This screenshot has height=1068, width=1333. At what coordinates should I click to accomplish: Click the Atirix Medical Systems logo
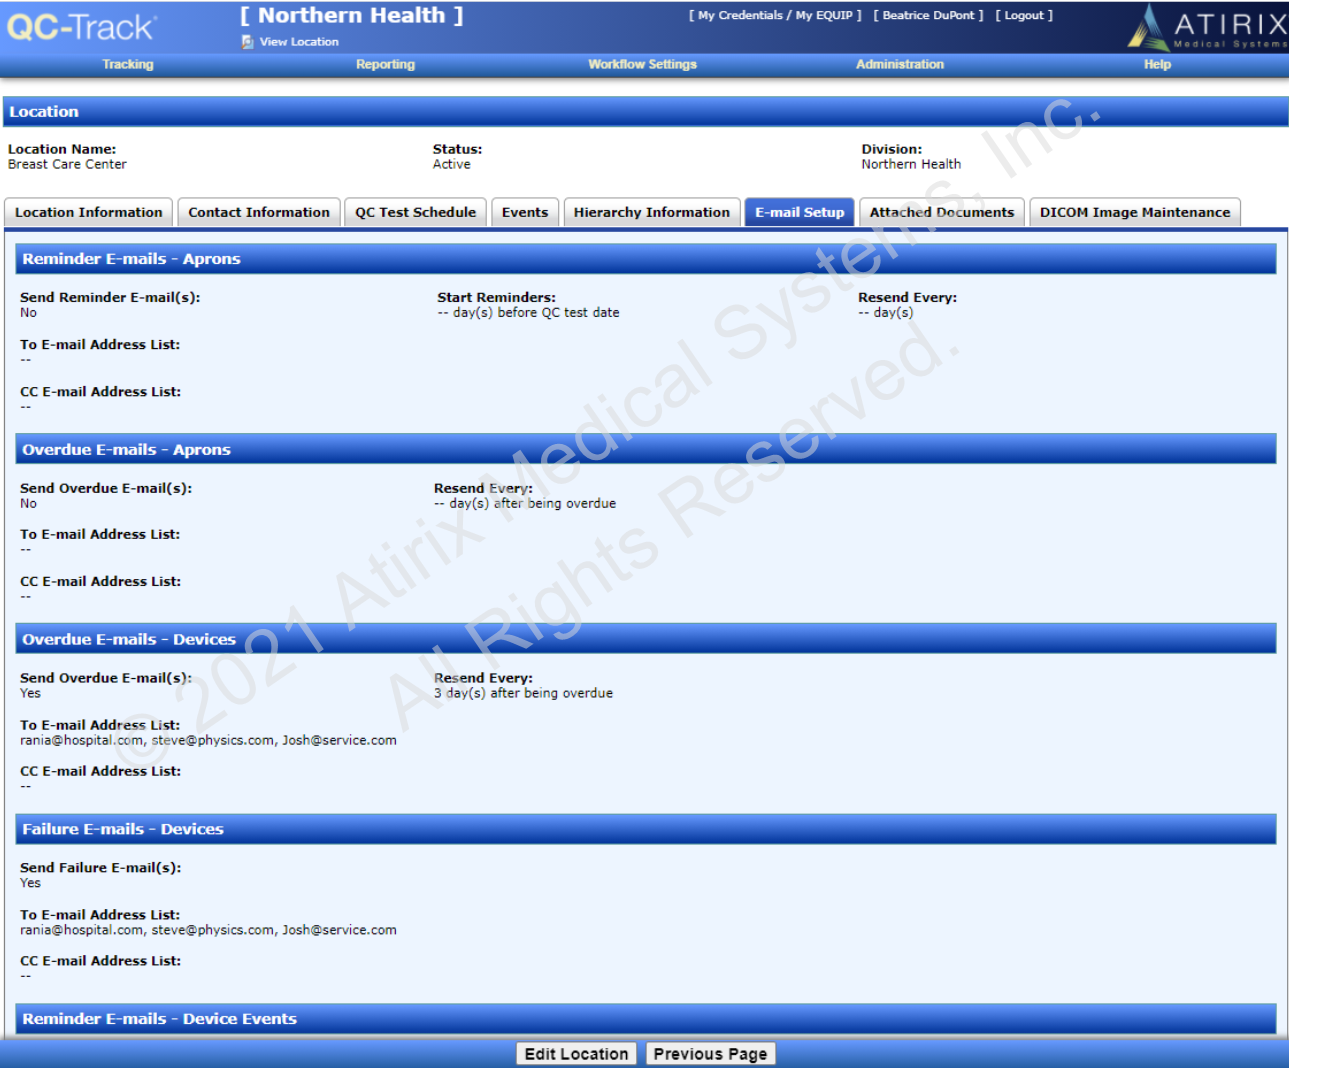tap(1208, 27)
